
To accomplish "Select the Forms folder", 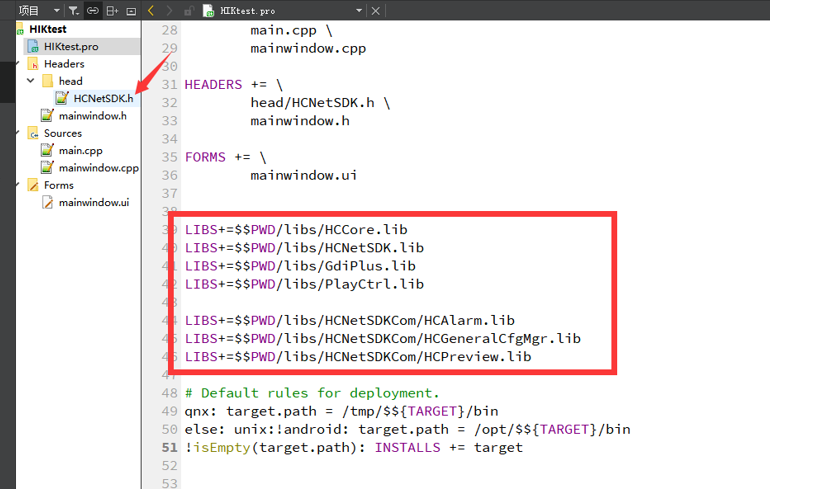I will coord(59,185).
